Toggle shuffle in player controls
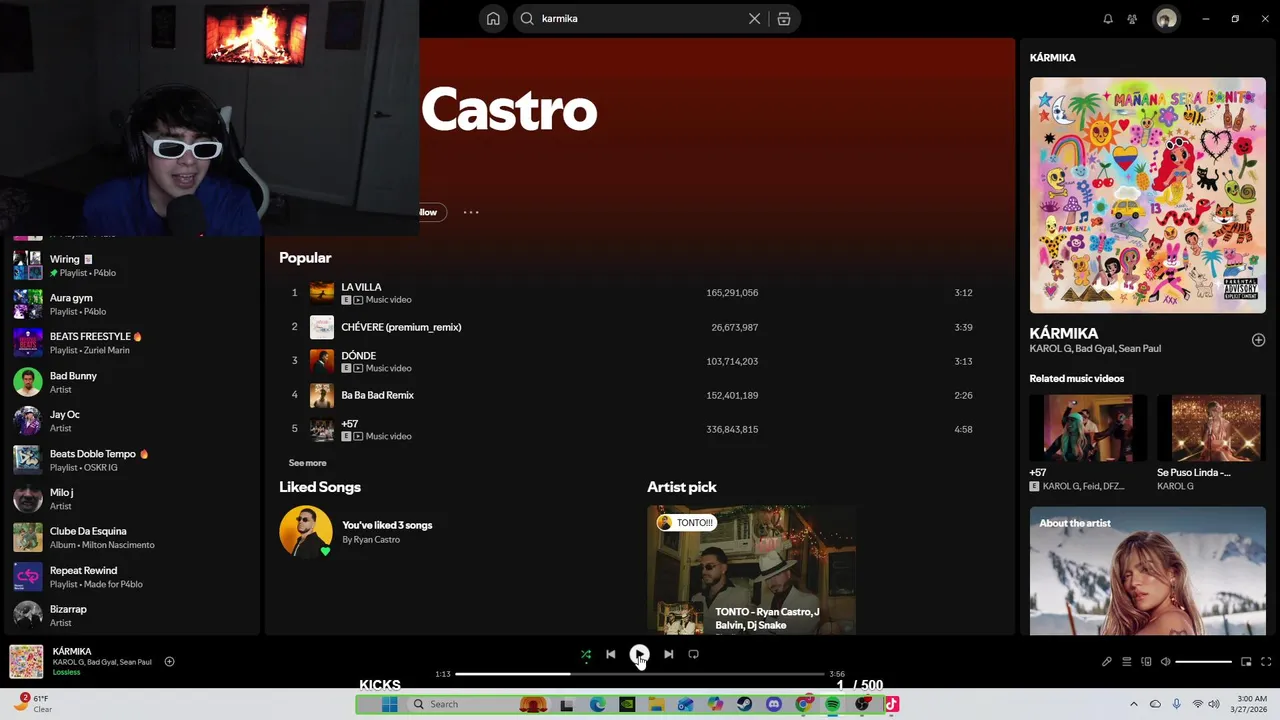Screen dimensions: 1280x720 click(586, 654)
